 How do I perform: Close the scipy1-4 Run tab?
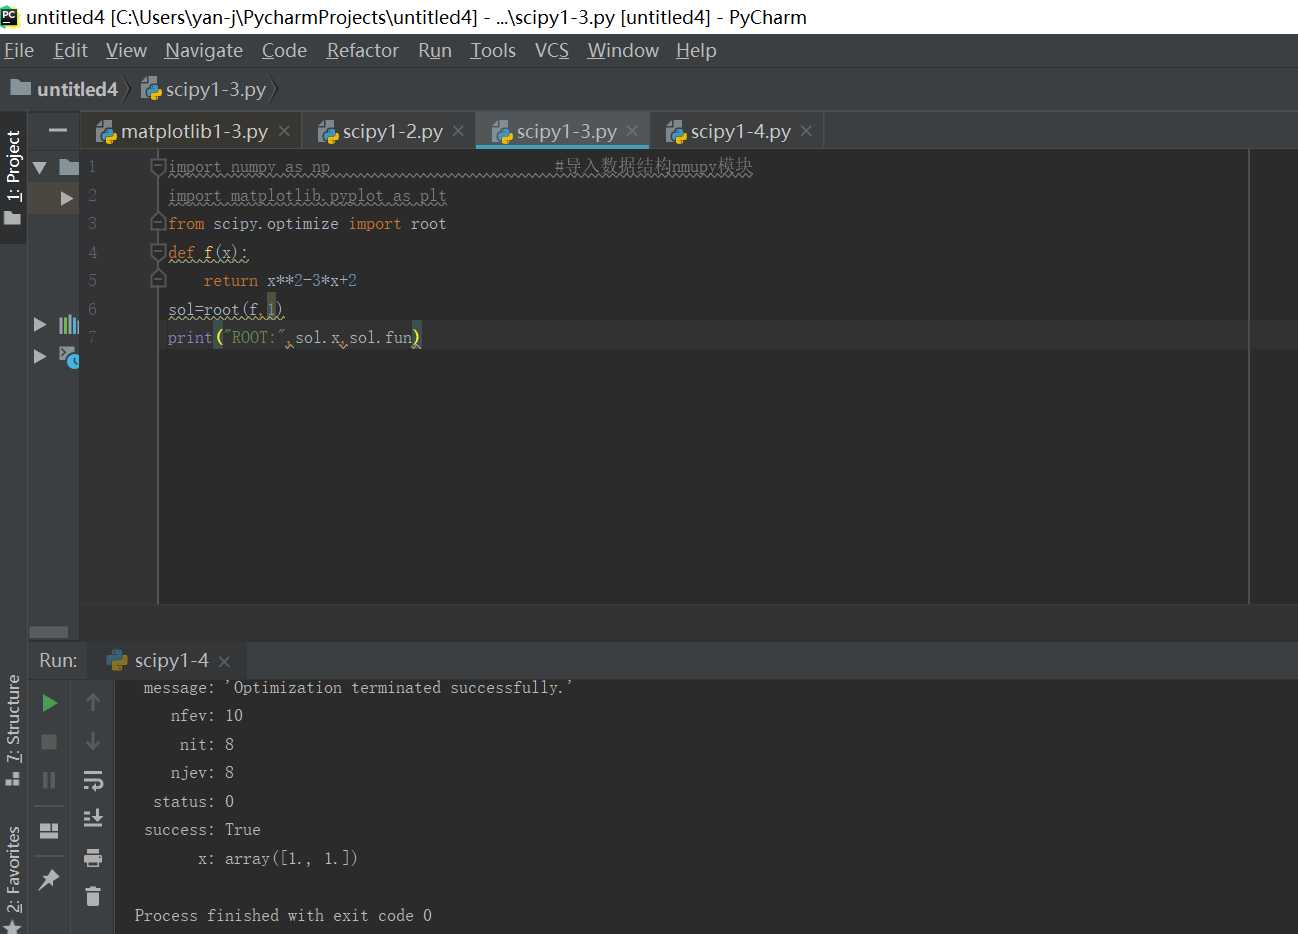[x=224, y=661]
